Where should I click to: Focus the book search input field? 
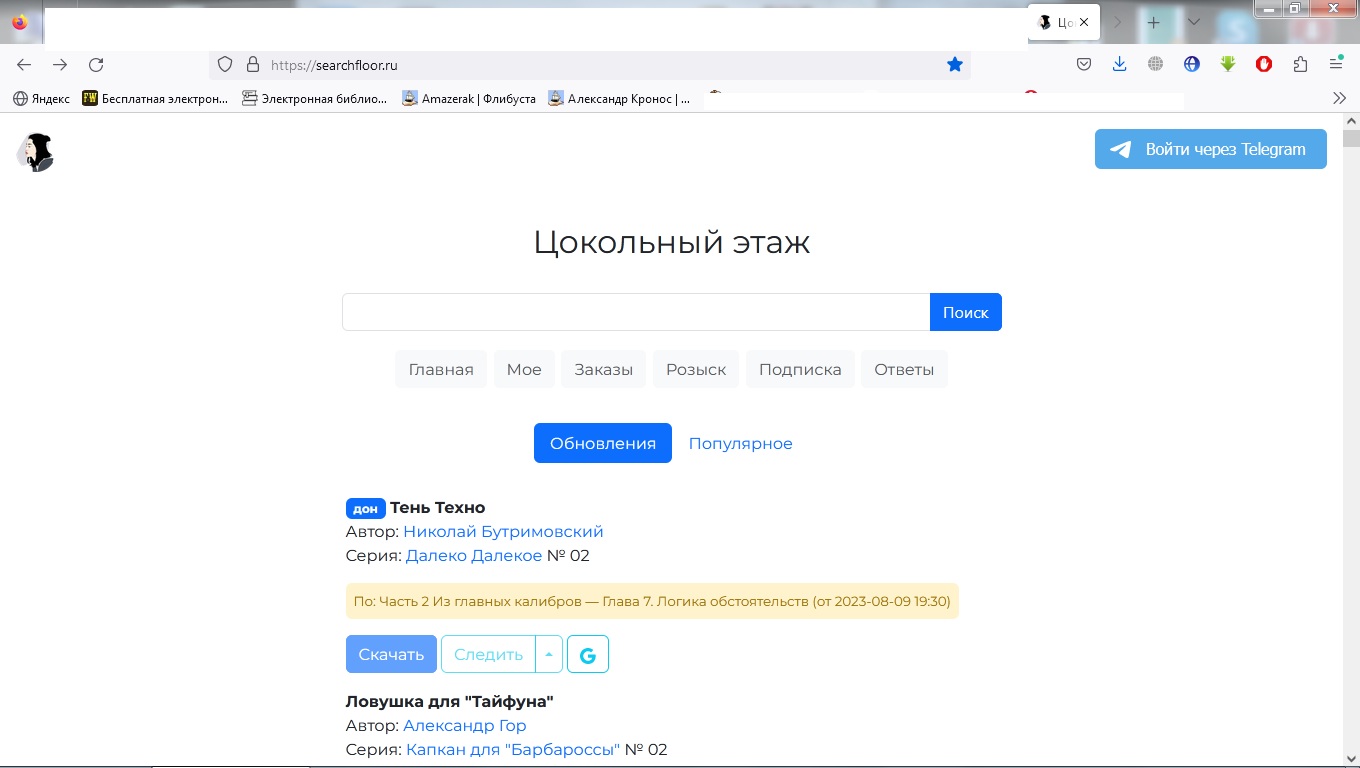coord(636,312)
